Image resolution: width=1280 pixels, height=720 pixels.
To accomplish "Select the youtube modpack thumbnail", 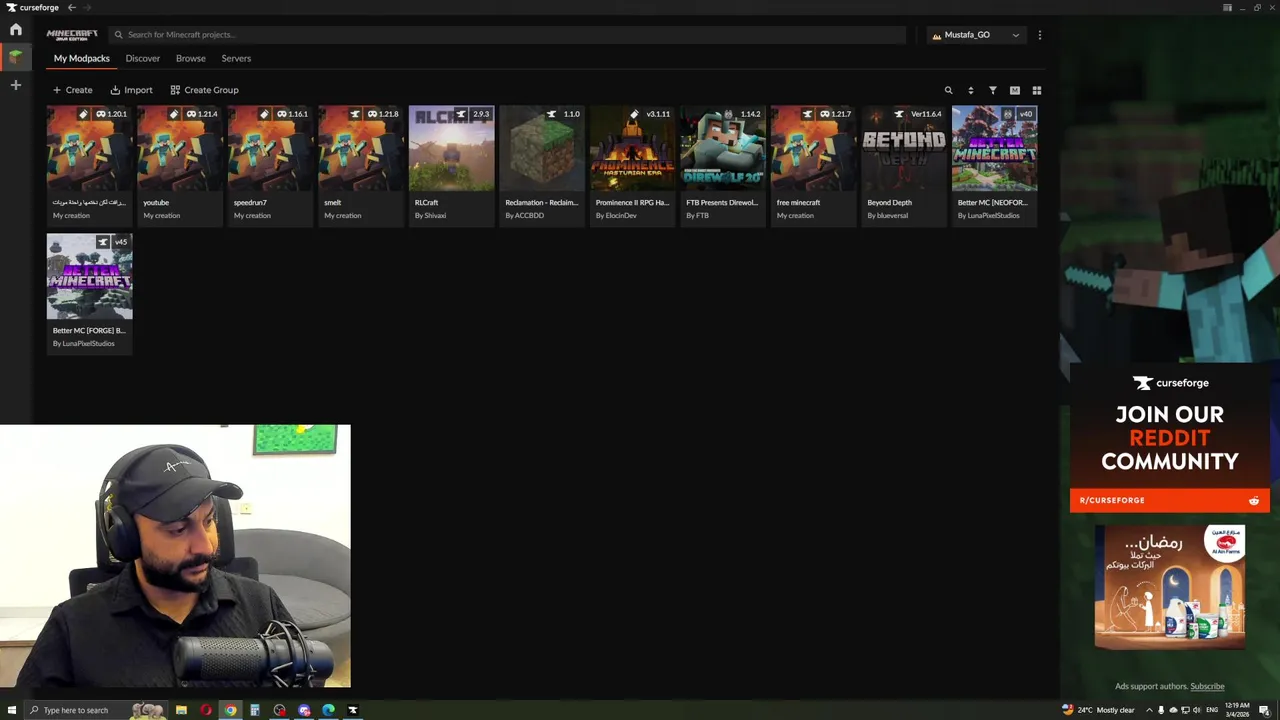I will tap(180, 149).
